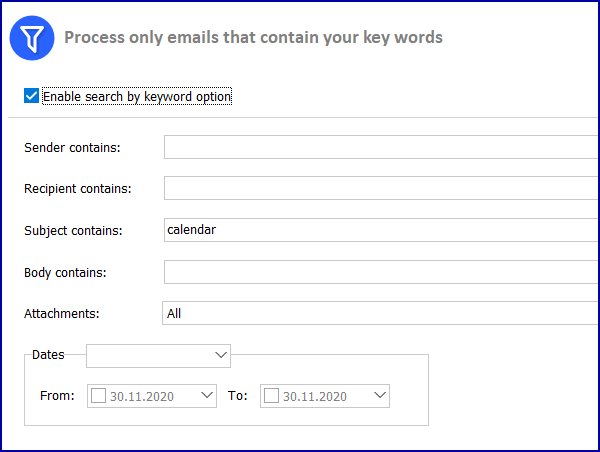Click the Subject contains field with calendar
Screen dimensions: 600x452
(x=382, y=230)
